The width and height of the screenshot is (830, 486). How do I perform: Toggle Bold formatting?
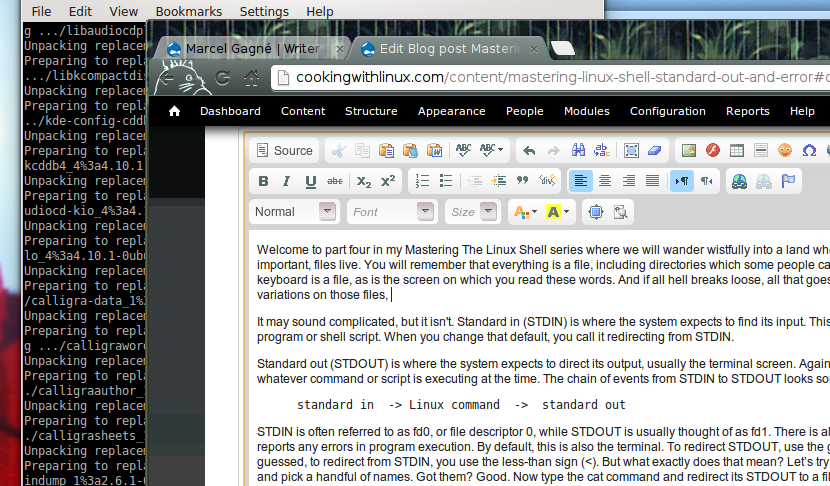263,181
